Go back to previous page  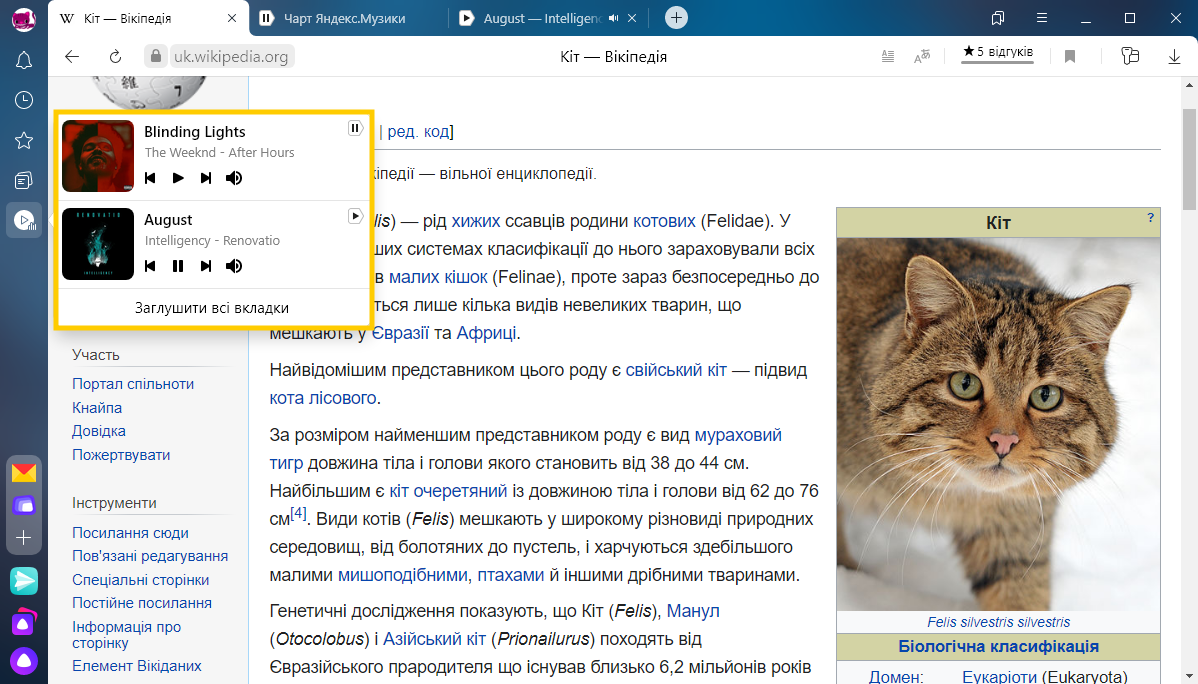pos(72,57)
